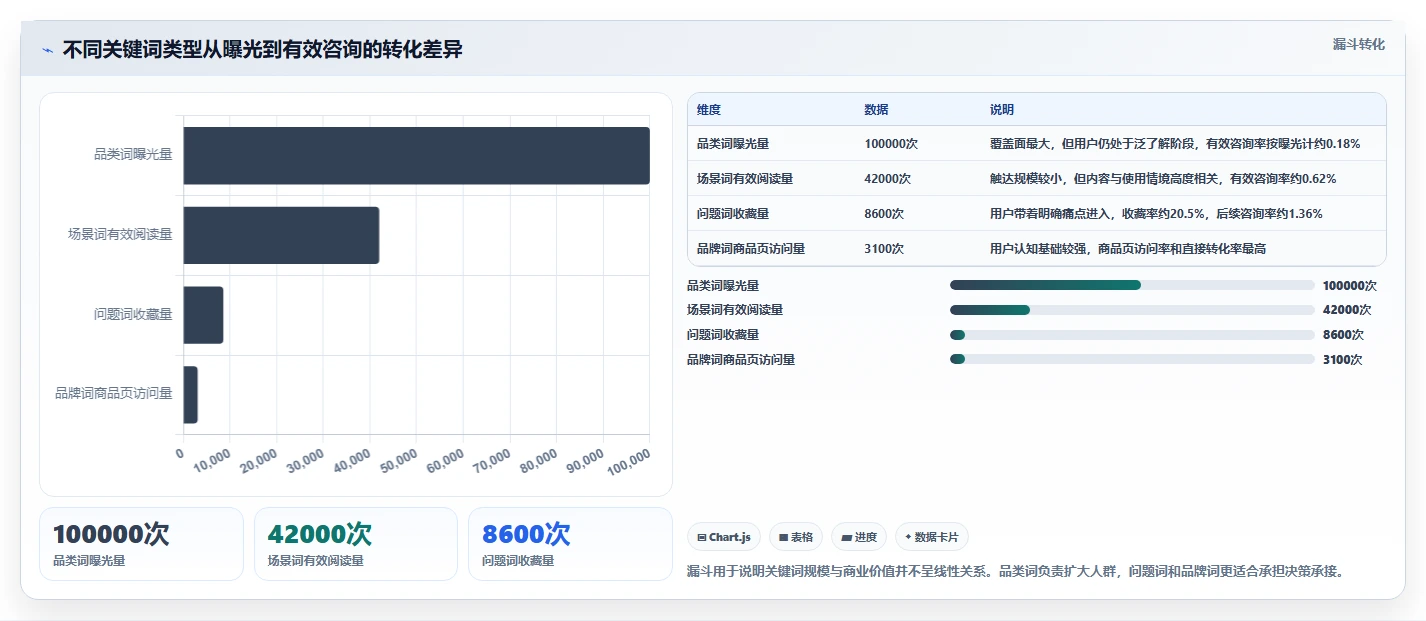
Task: Click the 说明 column header
Action: pos(1001,109)
